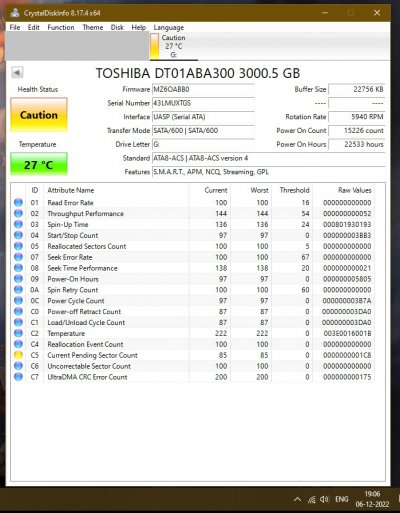
Task: Click the Transfer Mode field
Action: tap(203, 130)
